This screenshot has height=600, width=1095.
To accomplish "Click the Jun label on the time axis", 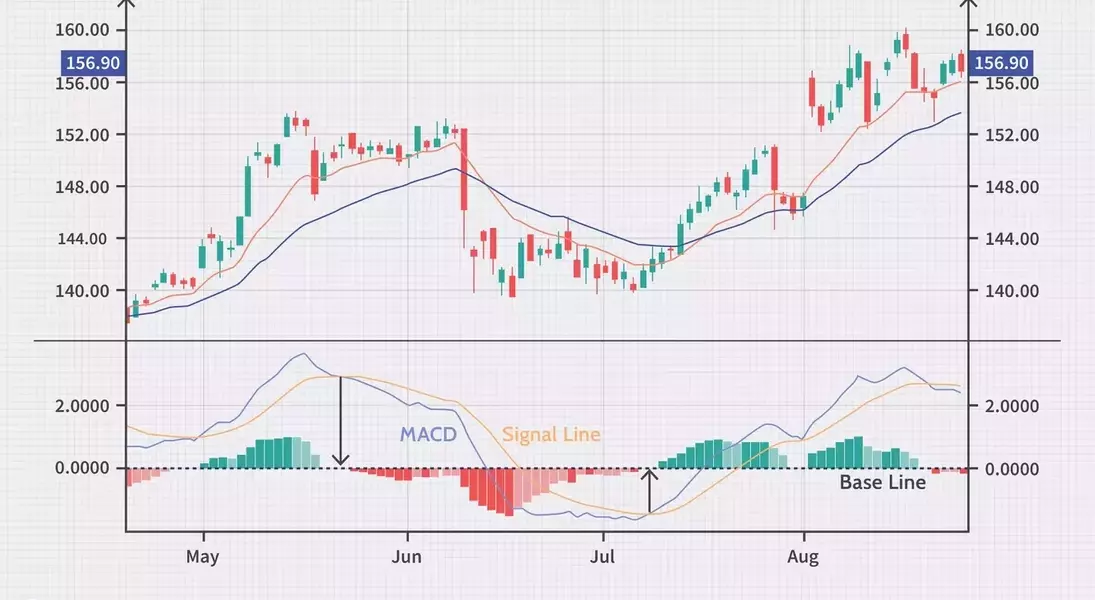I will tap(406, 557).
